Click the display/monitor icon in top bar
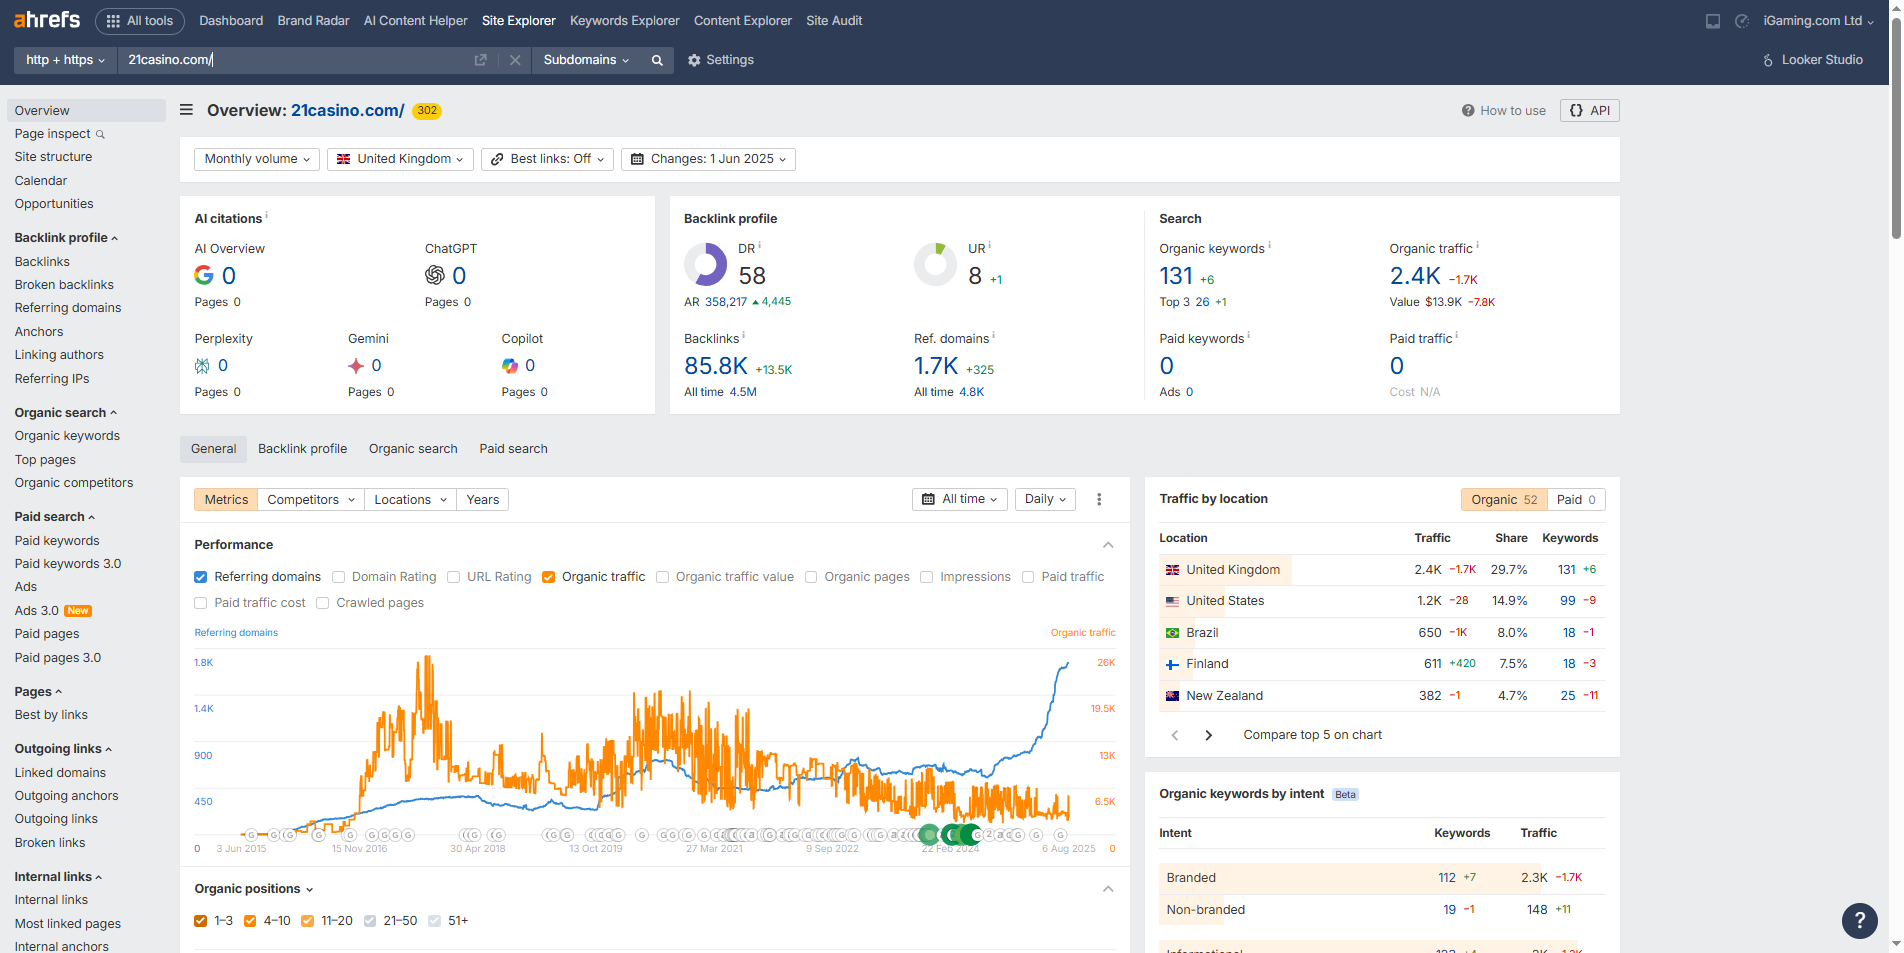Screen dimensions: 1904x953 [x=1713, y=21]
